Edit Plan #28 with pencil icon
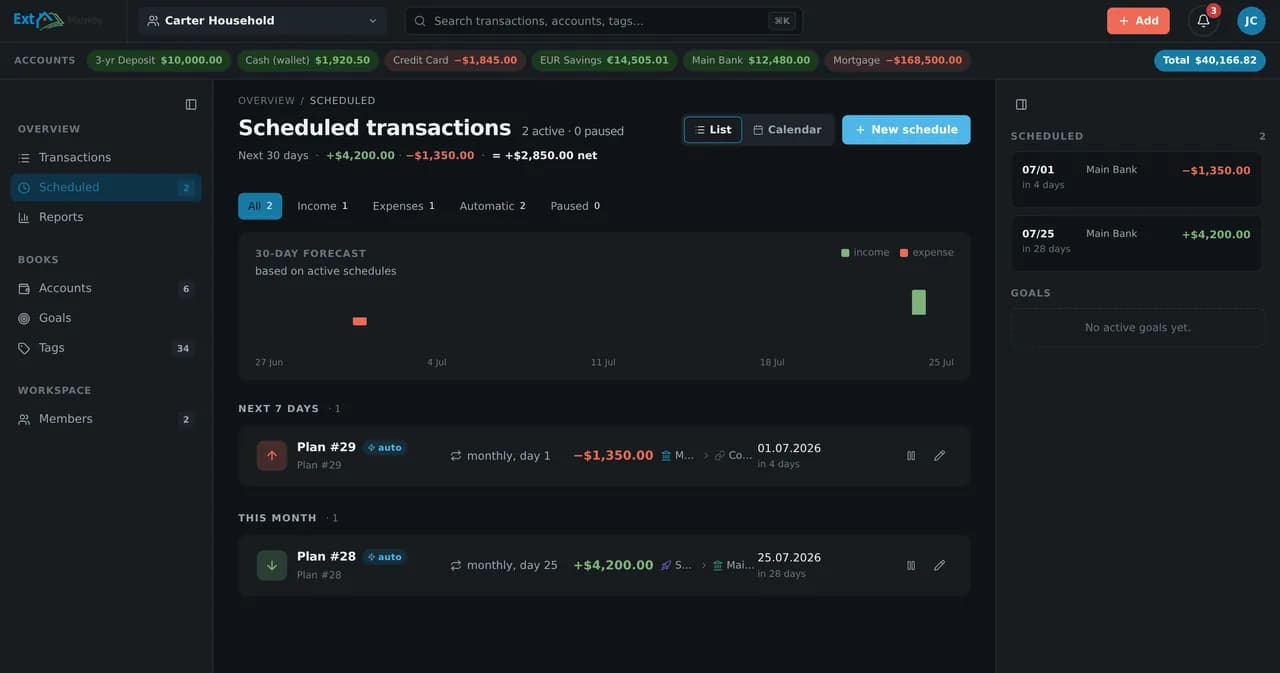The image size is (1280, 673). [x=939, y=565]
